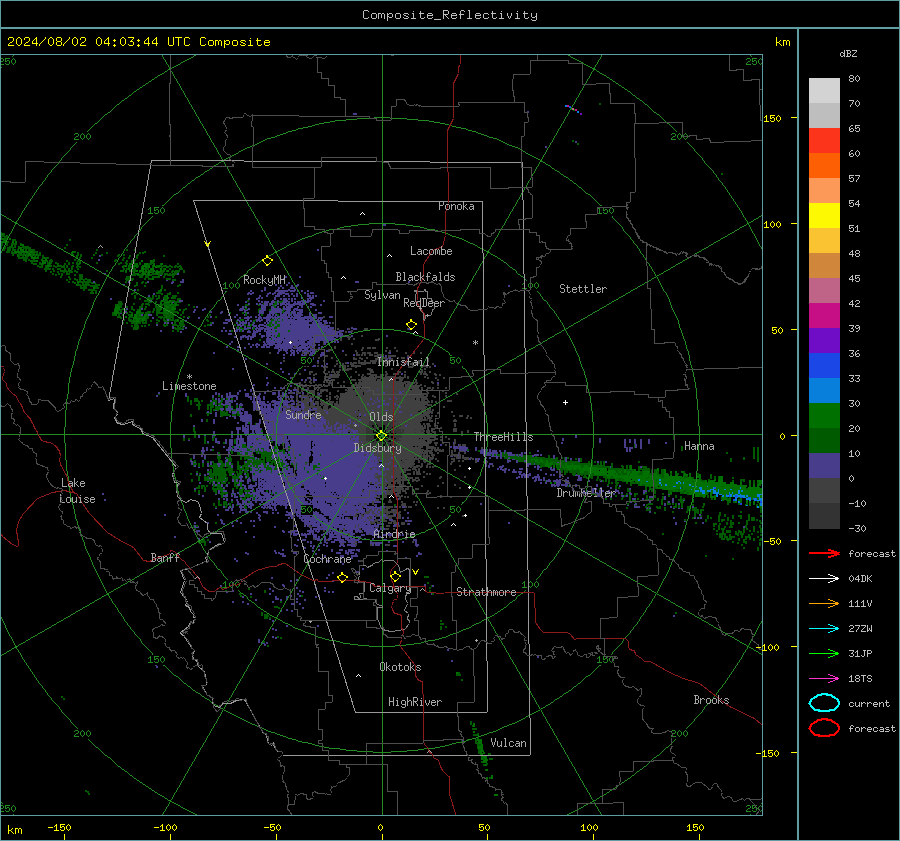Image resolution: width=900 pixels, height=841 pixels.
Task: Click the Didsbury town label
Action: tap(377, 448)
